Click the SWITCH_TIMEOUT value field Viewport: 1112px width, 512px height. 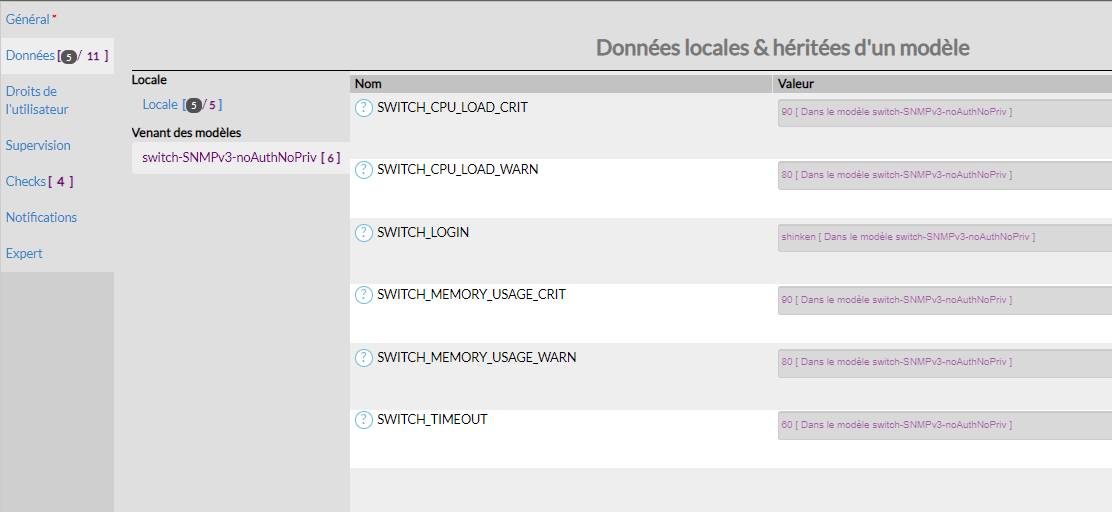[x=944, y=425]
